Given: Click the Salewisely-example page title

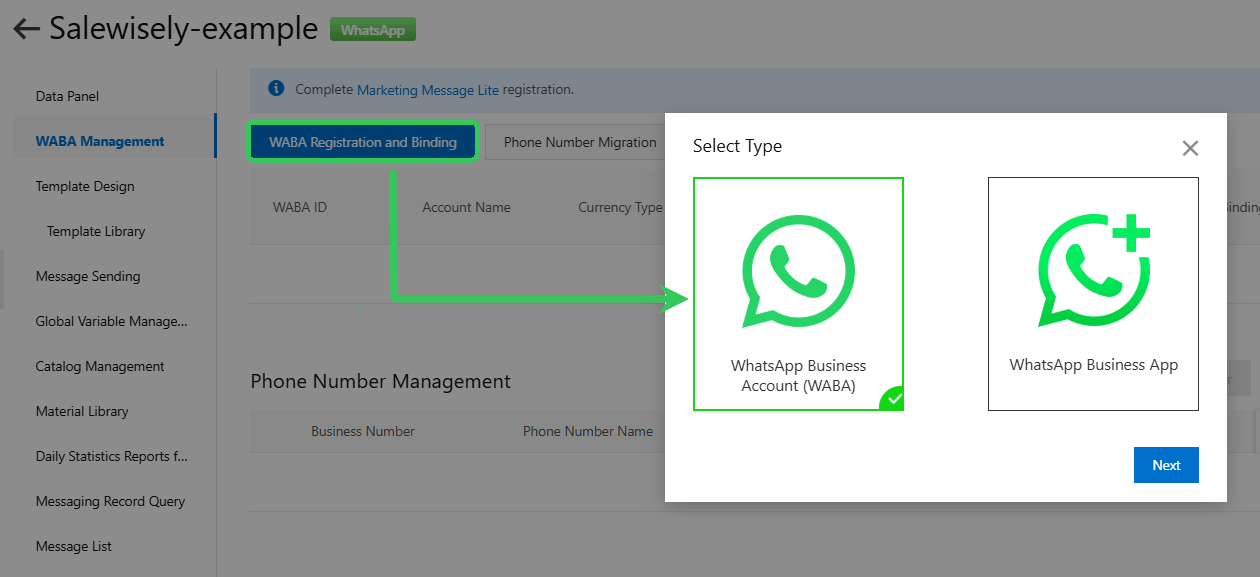Looking at the screenshot, I should pos(183,29).
